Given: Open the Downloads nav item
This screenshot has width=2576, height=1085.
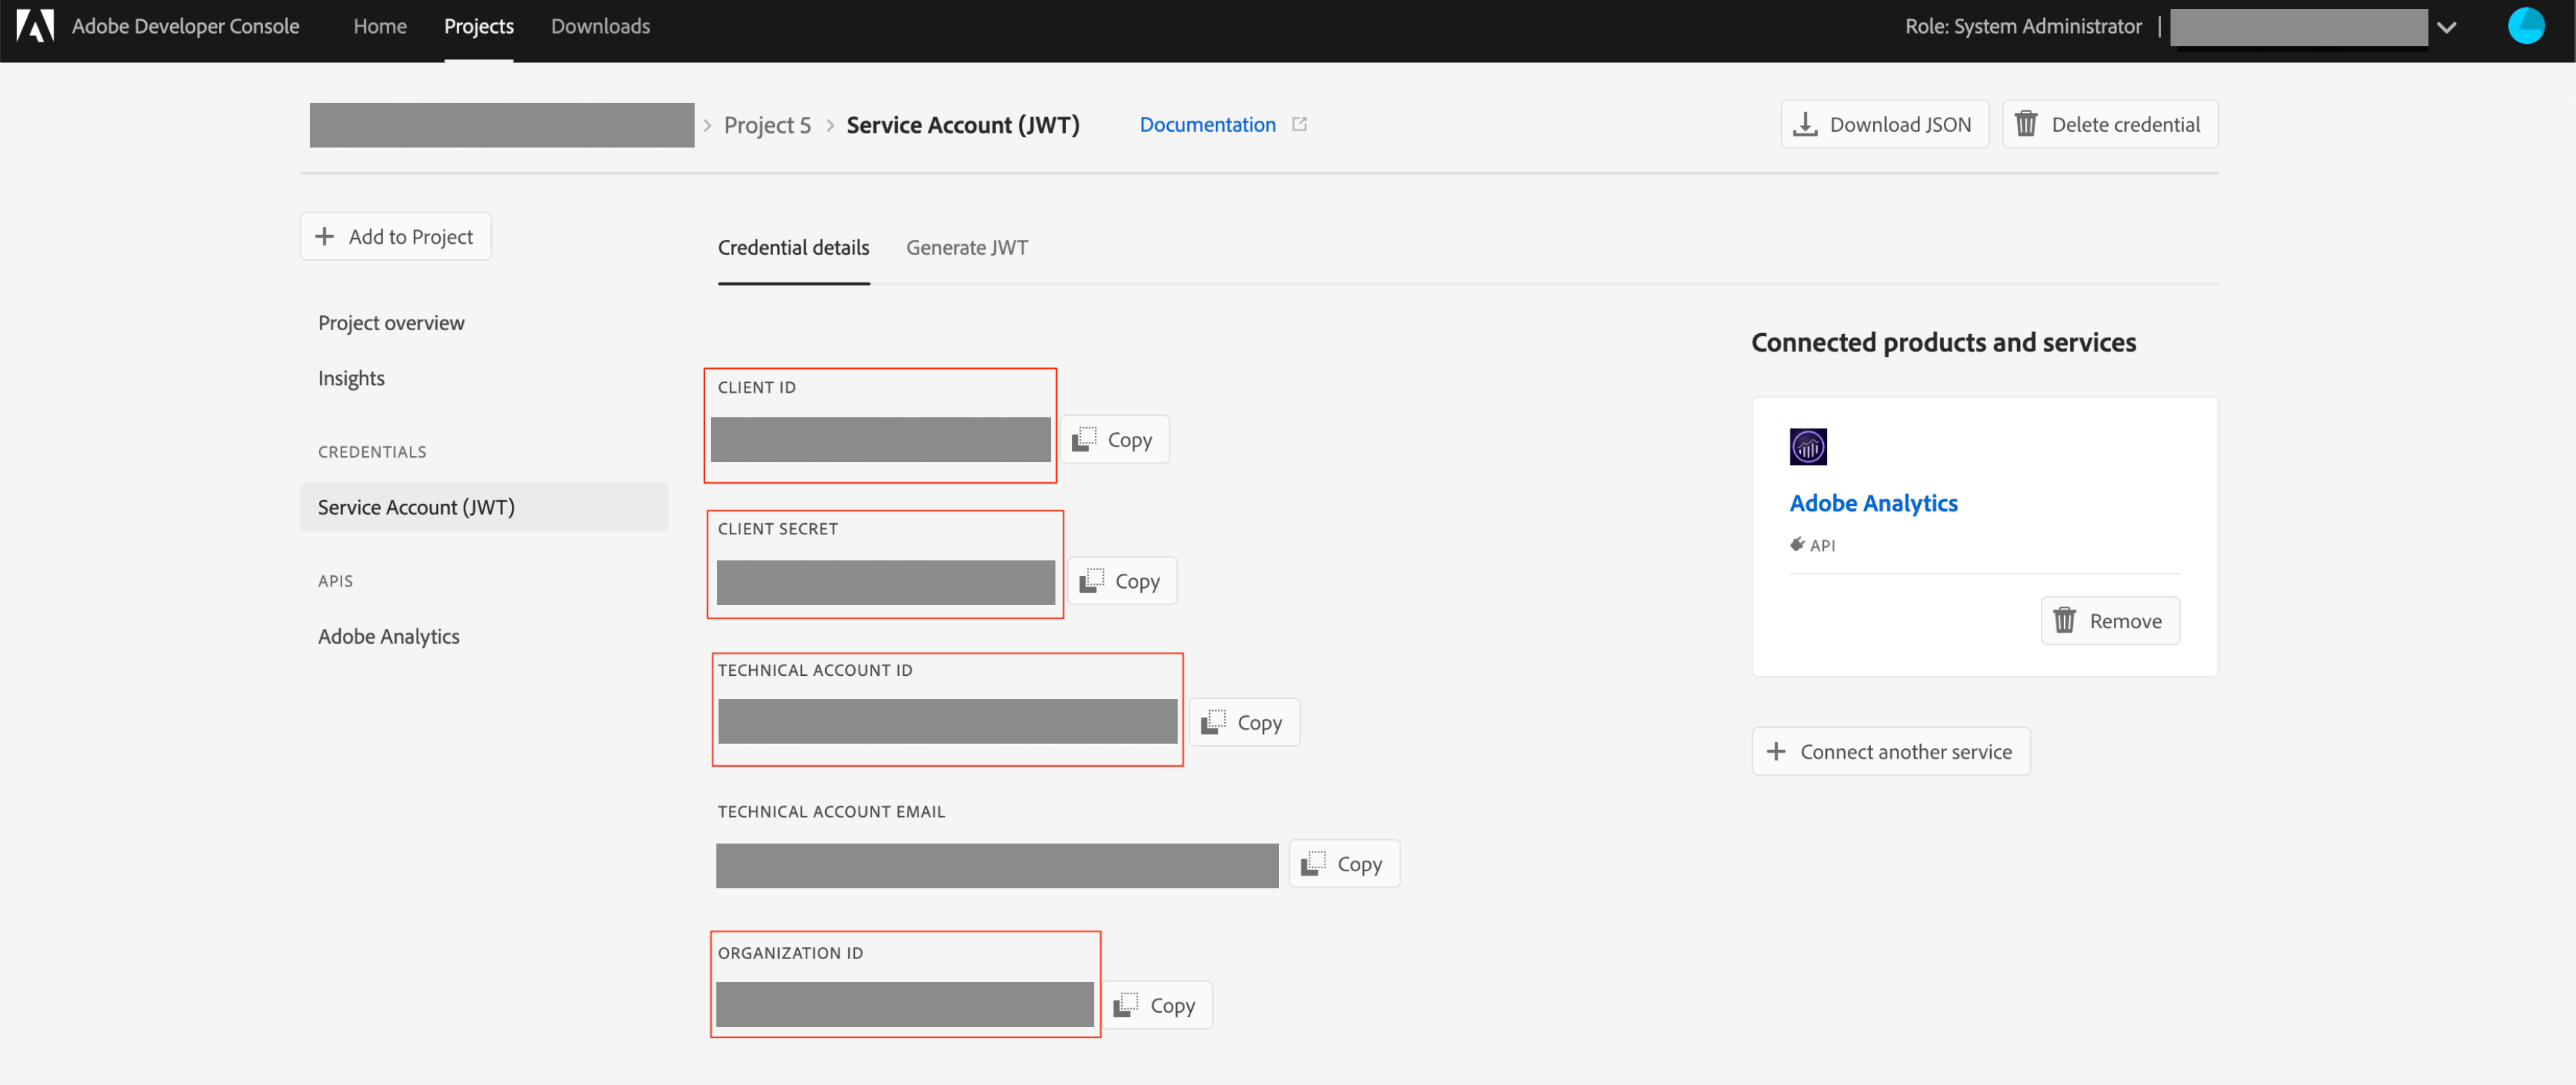Looking at the screenshot, I should 600,26.
